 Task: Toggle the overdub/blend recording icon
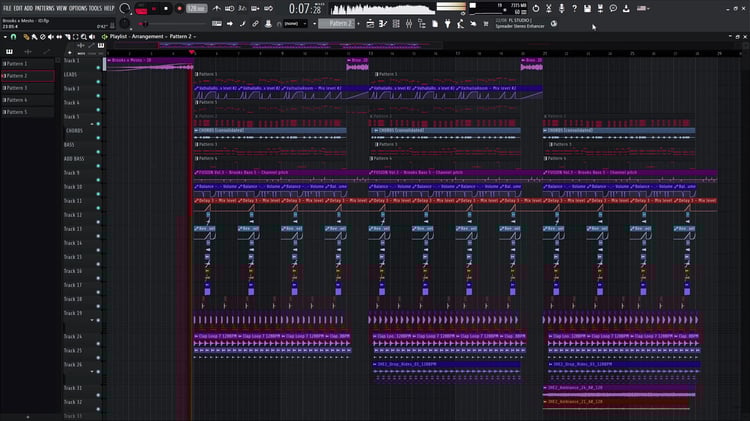click(255, 9)
